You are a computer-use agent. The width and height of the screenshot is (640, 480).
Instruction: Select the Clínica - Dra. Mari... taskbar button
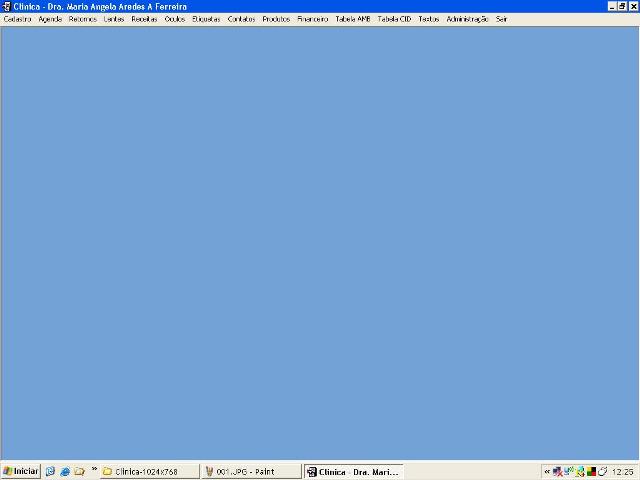tap(353, 471)
